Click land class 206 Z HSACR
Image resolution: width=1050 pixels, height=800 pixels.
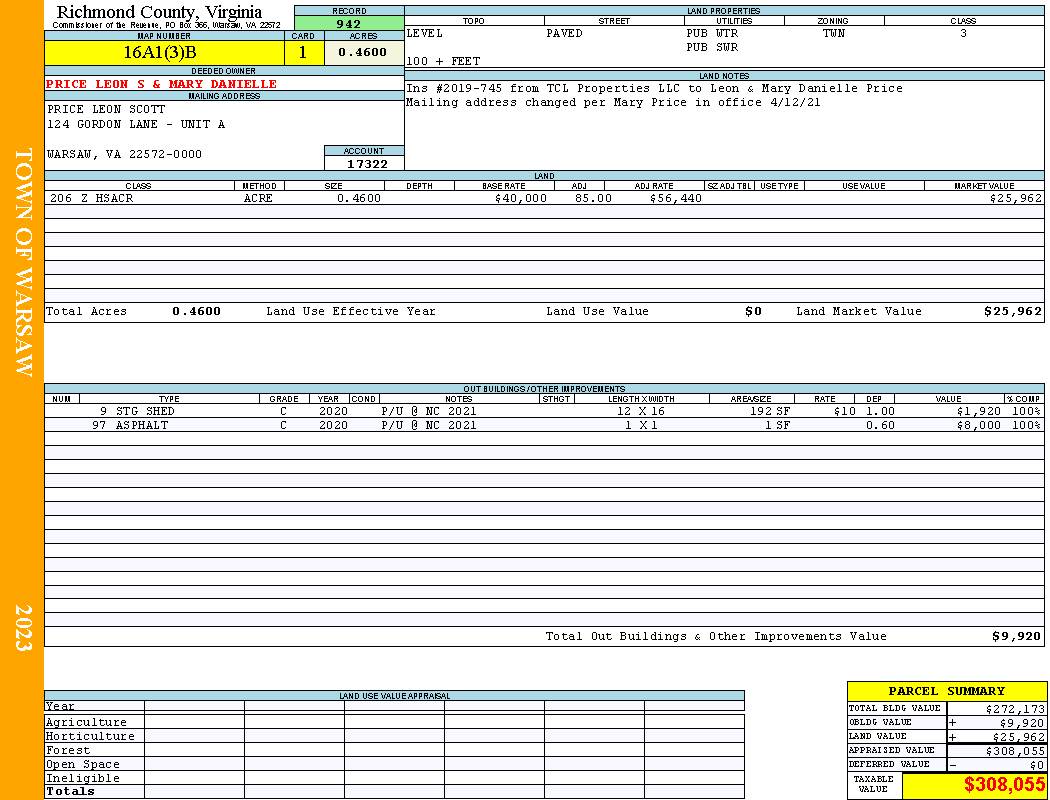point(92,198)
